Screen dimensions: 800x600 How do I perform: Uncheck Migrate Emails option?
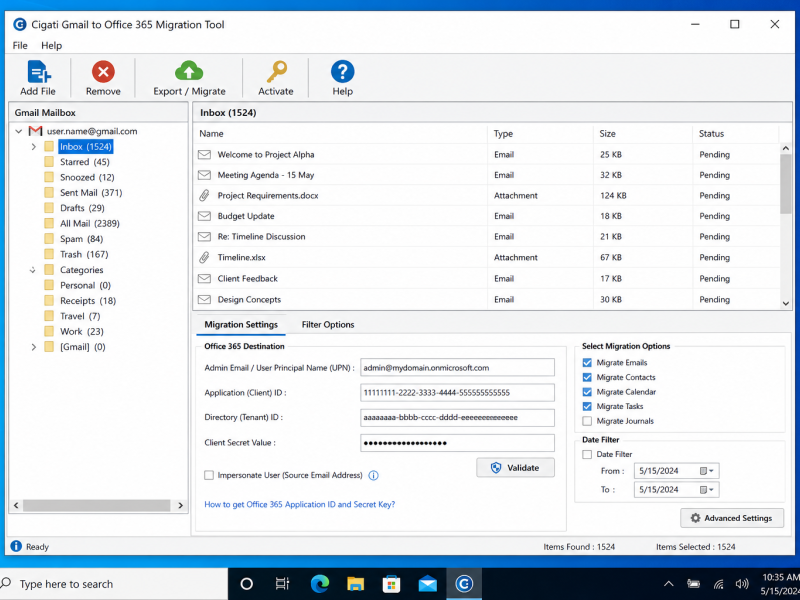(587, 362)
